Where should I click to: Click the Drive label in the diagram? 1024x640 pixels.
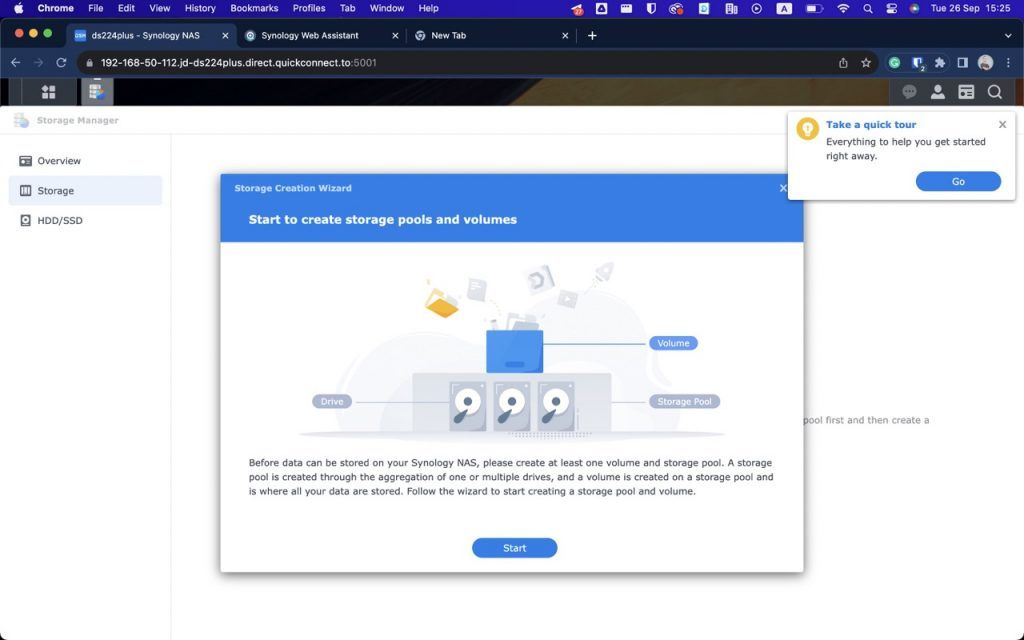click(x=332, y=401)
